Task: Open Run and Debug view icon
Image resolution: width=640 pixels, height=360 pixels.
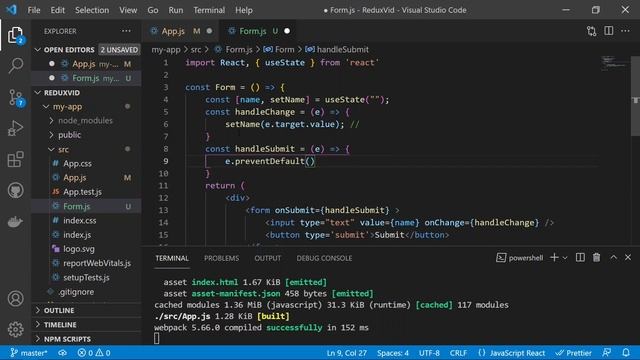Action: click(x=16, y=128)
